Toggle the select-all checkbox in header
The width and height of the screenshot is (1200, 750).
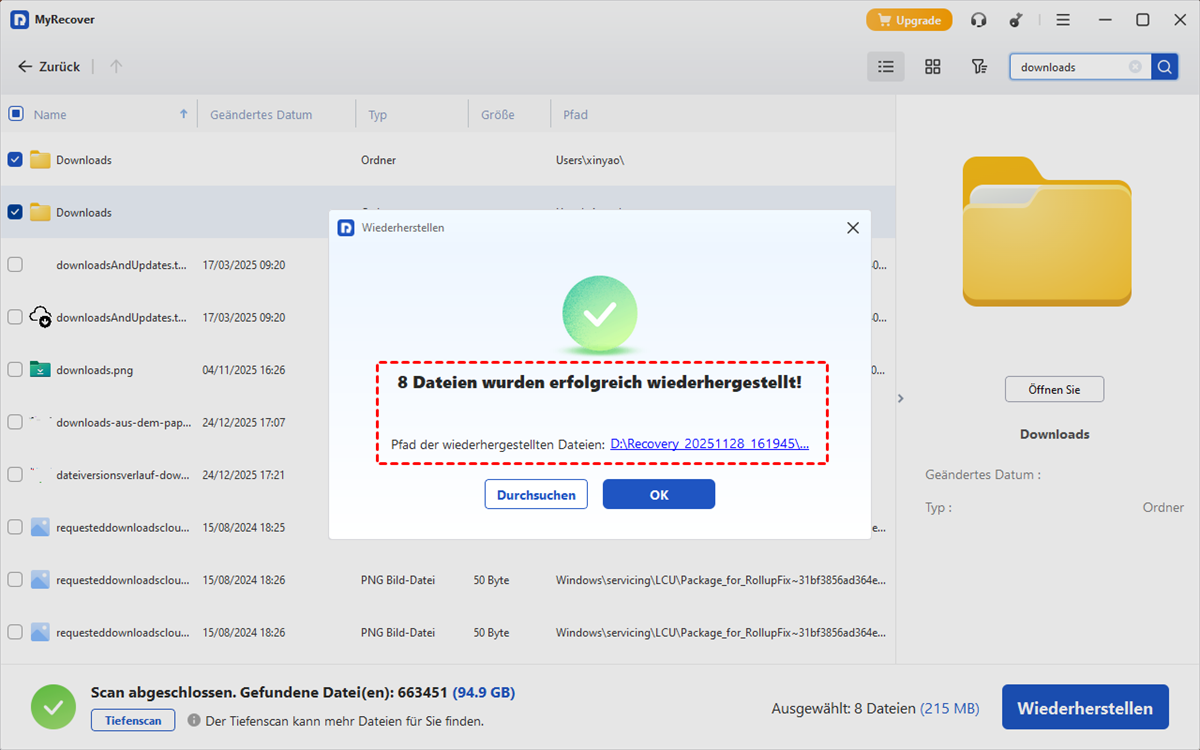click(x=15, y=114)
